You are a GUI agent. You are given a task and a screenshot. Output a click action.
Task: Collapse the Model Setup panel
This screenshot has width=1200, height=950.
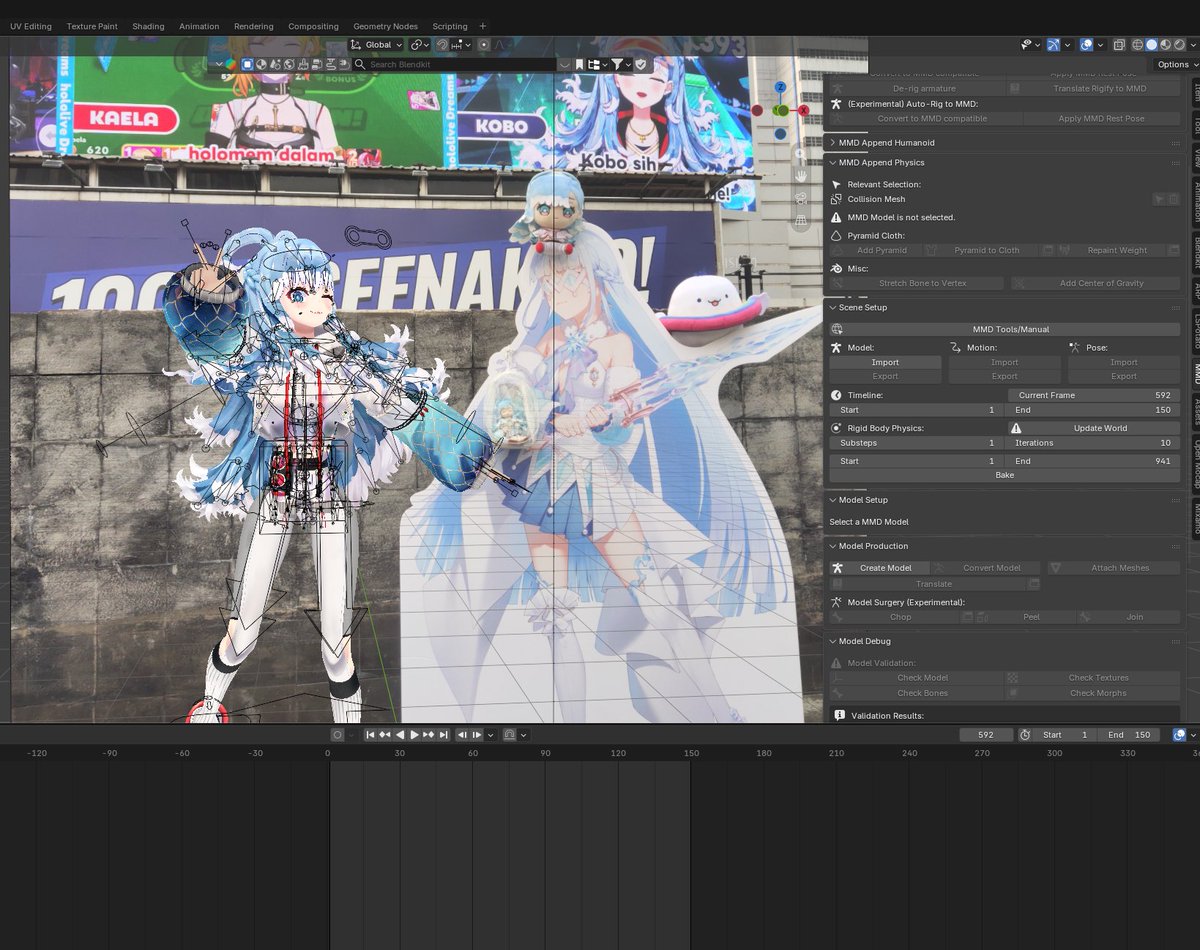click(x=863, y=499)
